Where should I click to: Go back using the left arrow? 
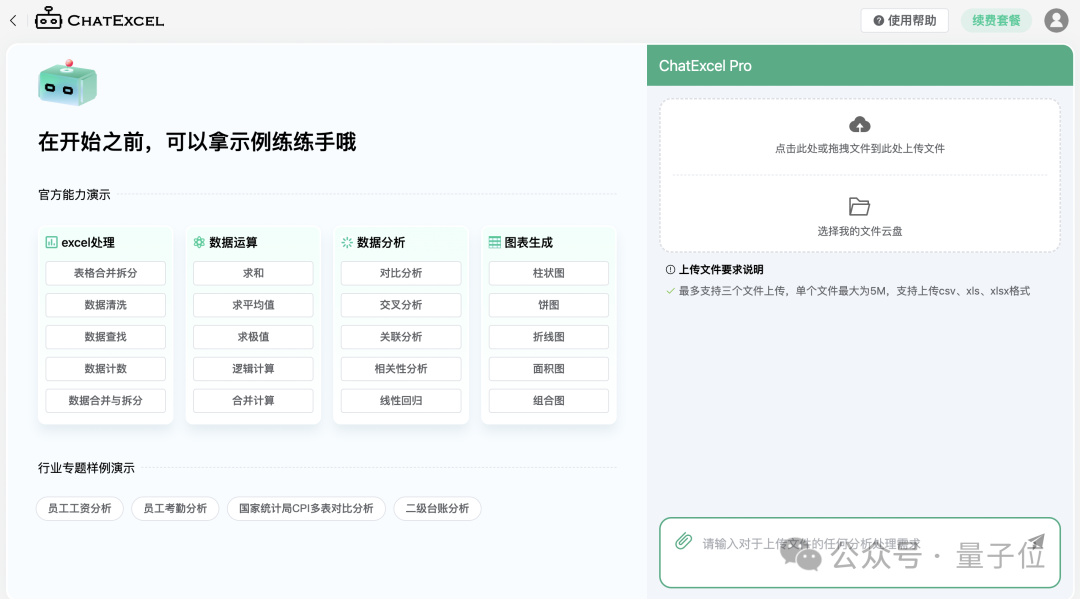13,21
